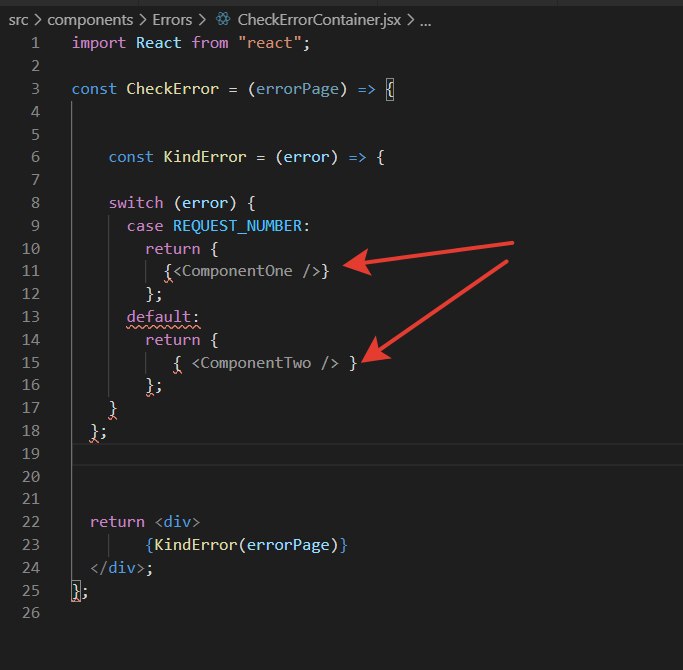
Task: Click 'KindError' declaration on line 6
Action: 205,157
